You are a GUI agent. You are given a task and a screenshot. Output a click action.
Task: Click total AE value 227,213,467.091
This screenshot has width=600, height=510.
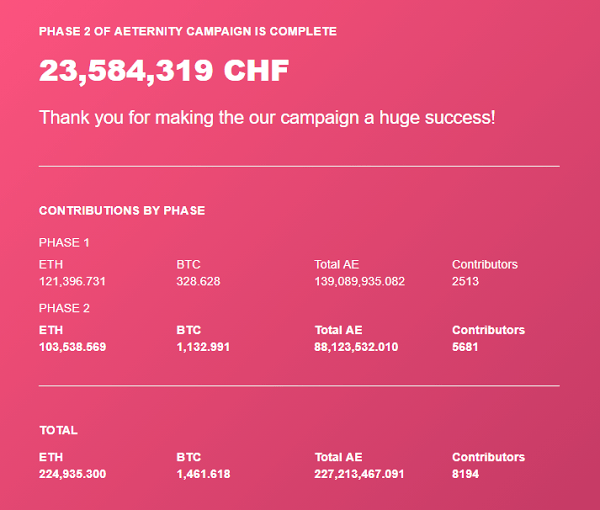tap(359, 474)
